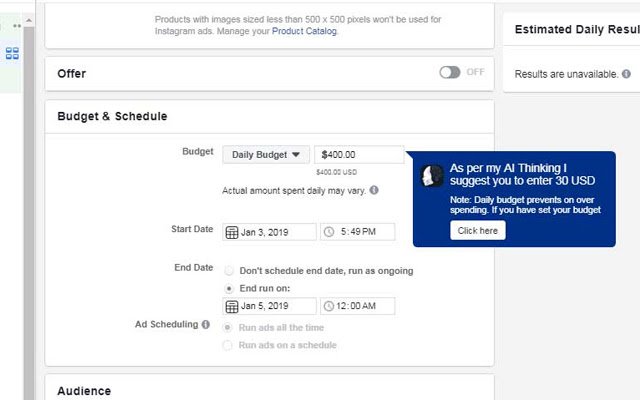Click the End Date calendar icon

point(232,306)
